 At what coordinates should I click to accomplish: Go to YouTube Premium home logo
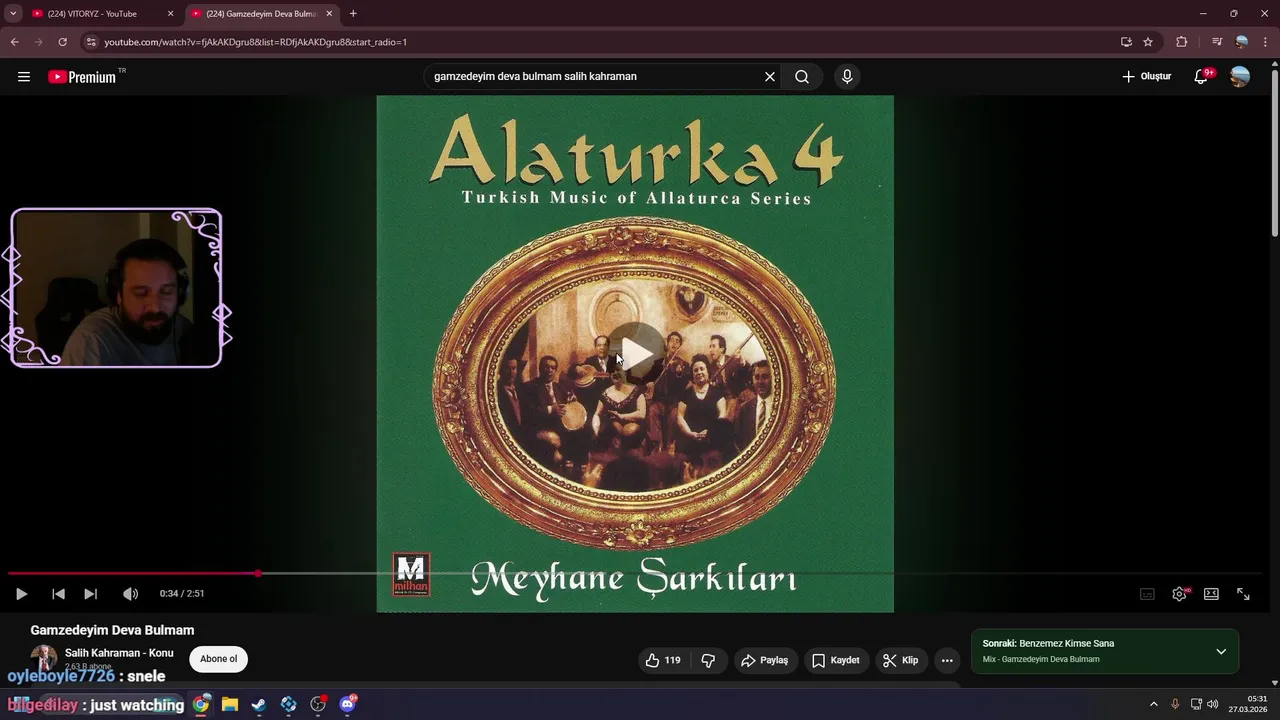point(82,77)
